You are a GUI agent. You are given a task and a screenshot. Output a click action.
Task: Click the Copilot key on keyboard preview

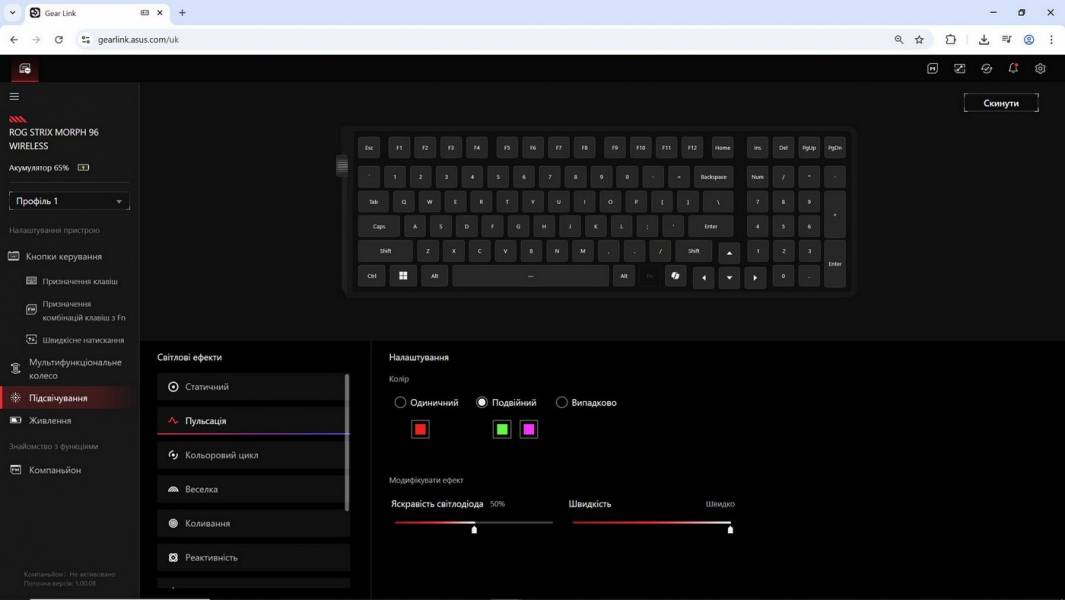point(675,276)
